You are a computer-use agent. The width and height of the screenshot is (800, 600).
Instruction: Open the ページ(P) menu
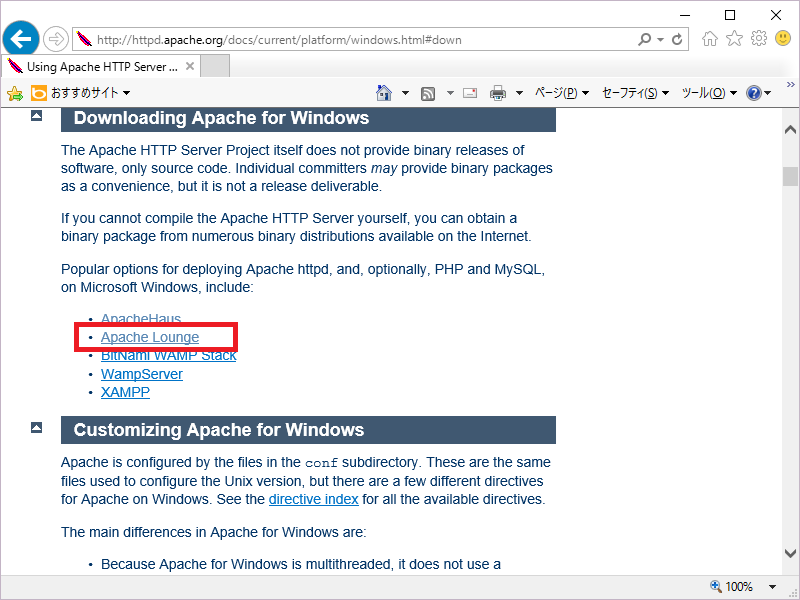click(562, 93)
